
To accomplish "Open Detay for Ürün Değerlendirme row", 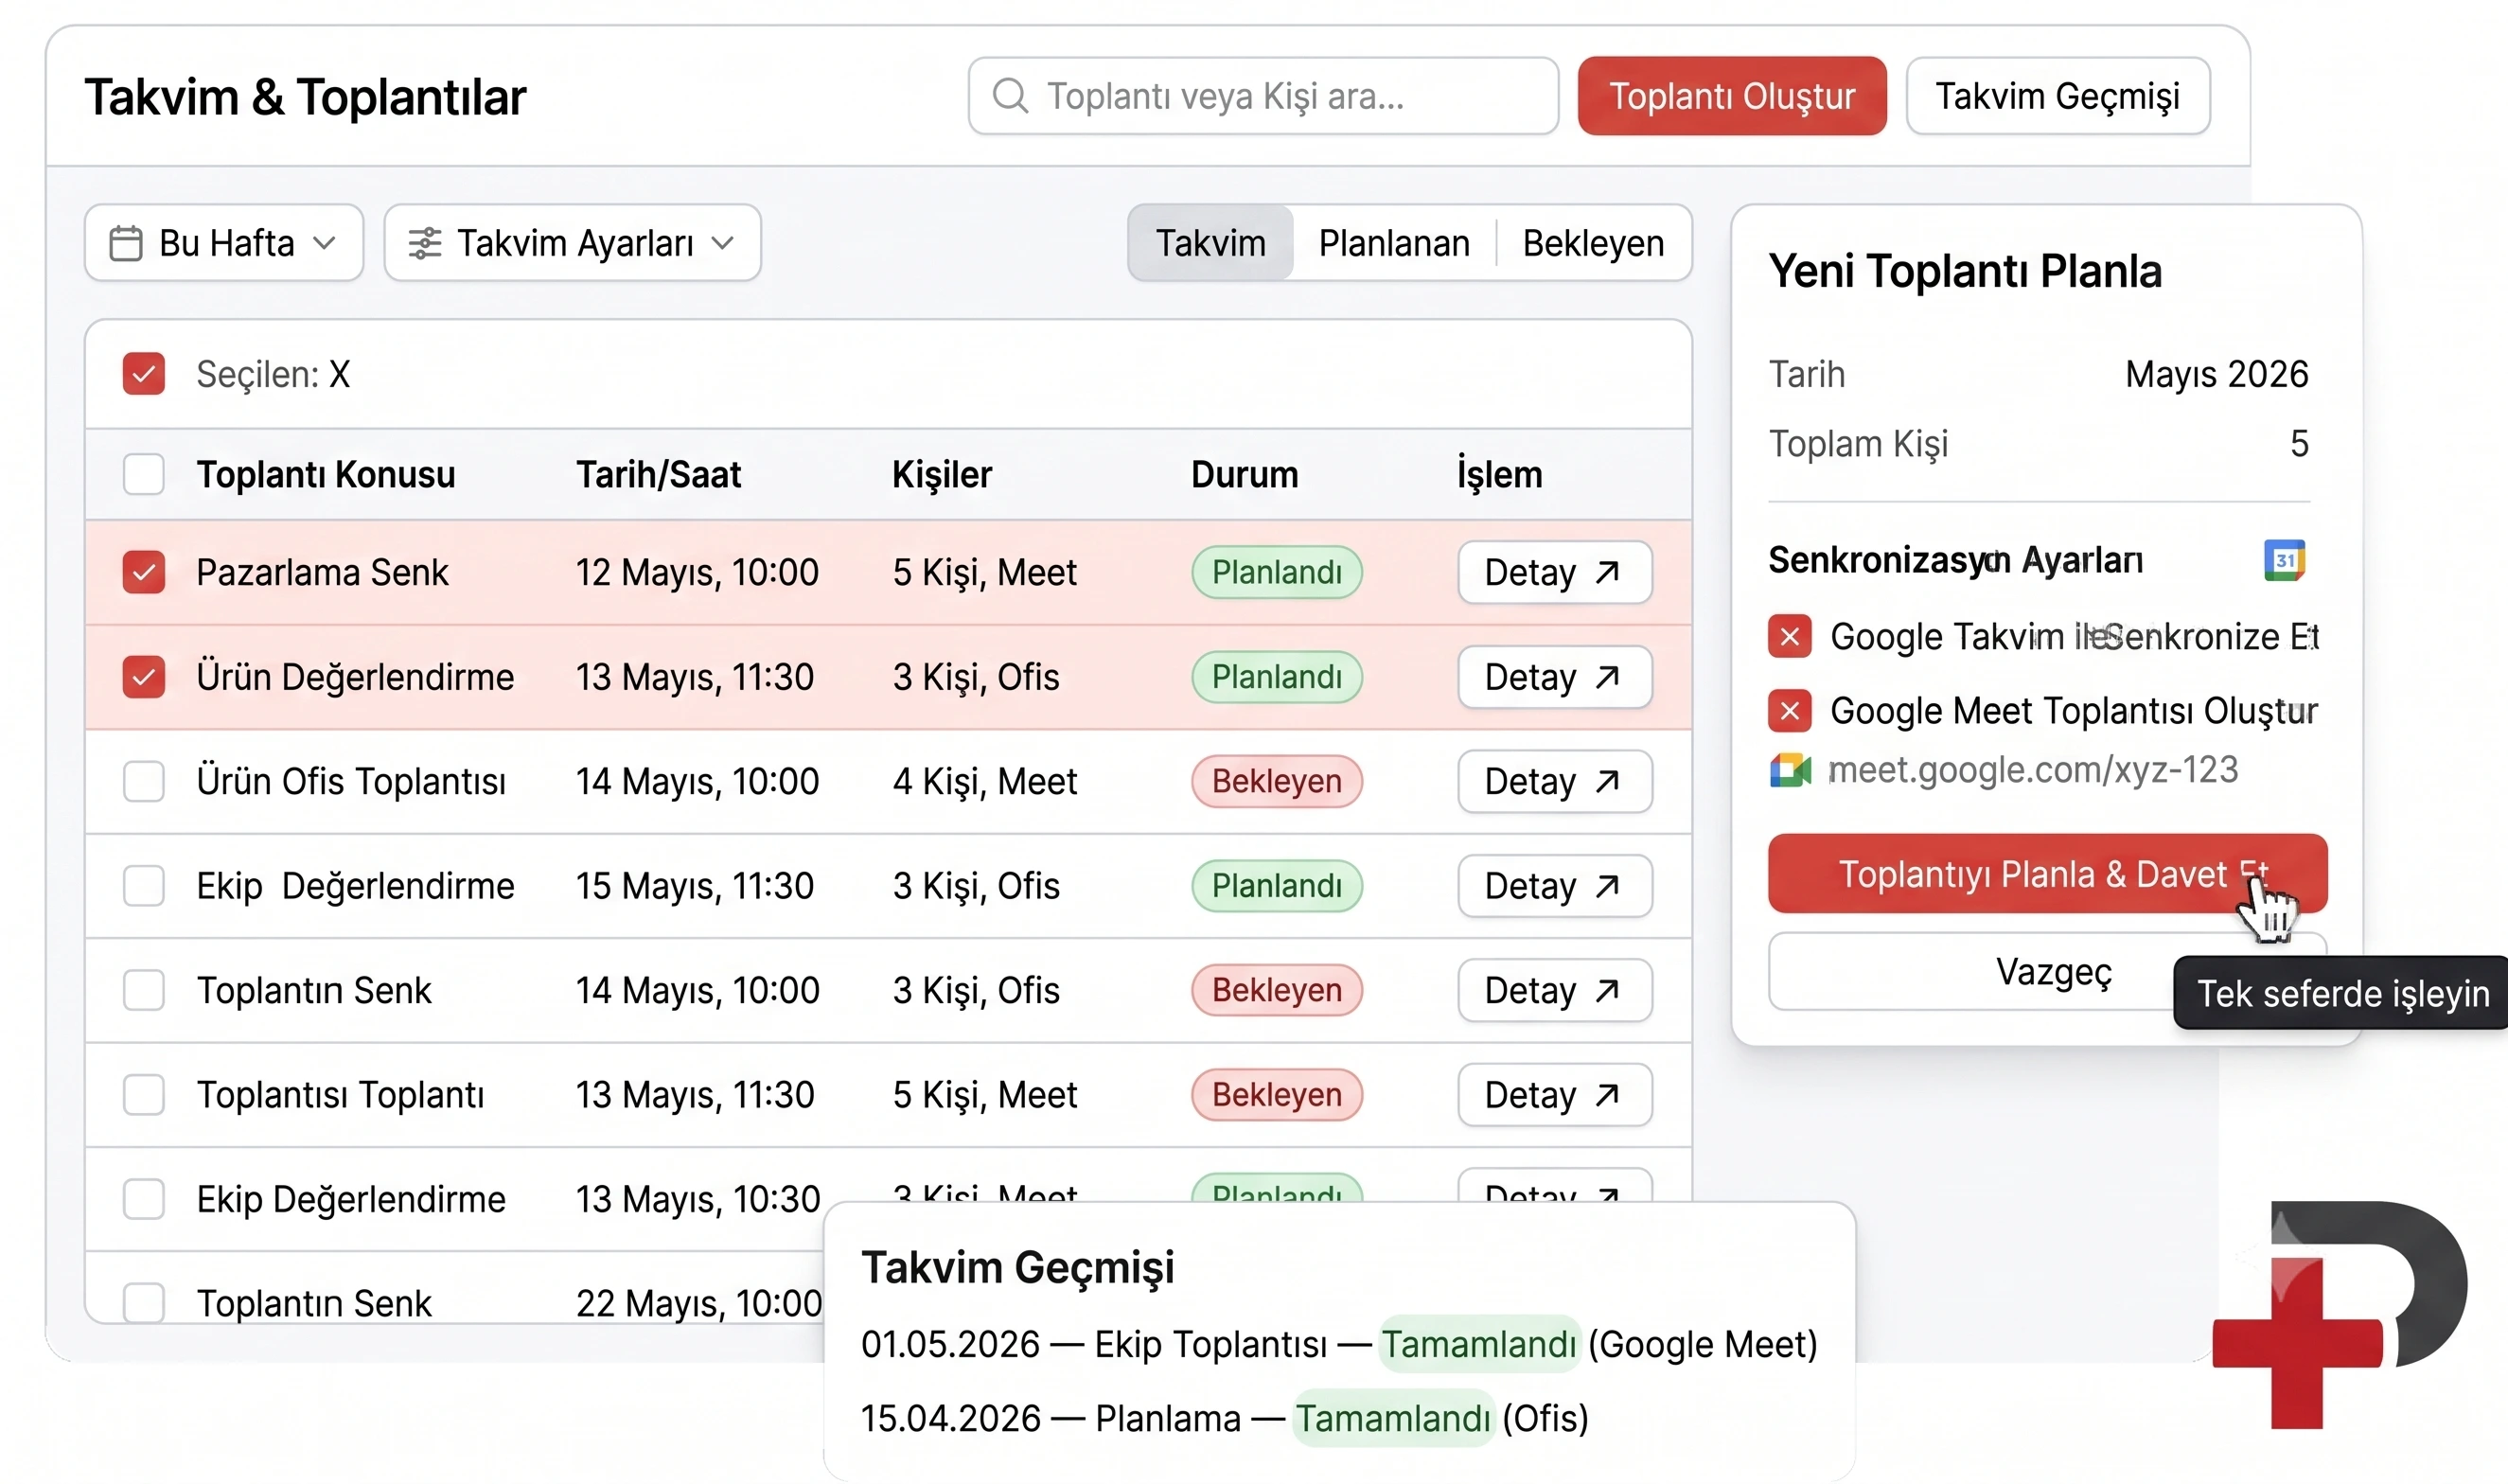I will coord(1555,677).
